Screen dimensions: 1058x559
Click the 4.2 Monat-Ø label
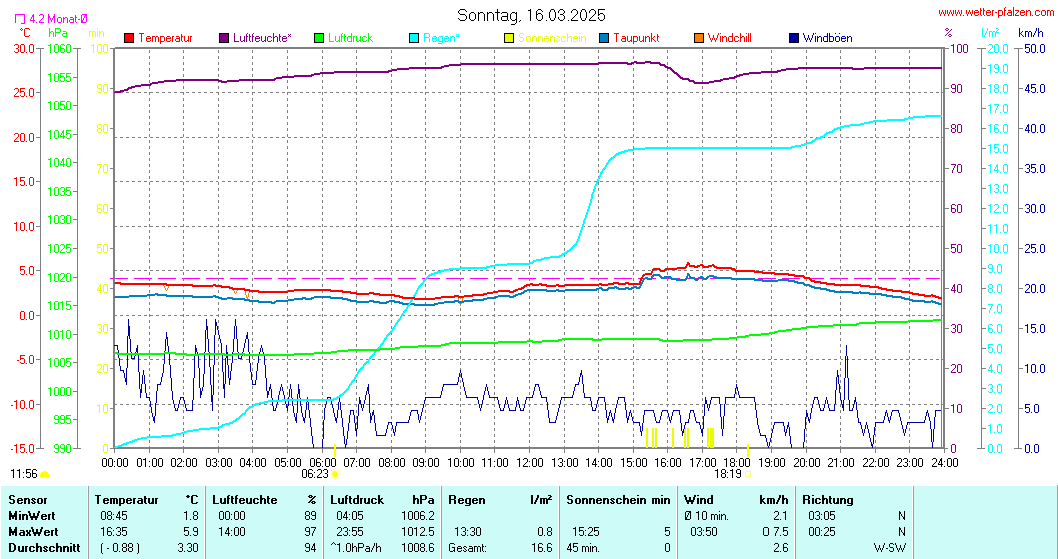pos(59,20)
